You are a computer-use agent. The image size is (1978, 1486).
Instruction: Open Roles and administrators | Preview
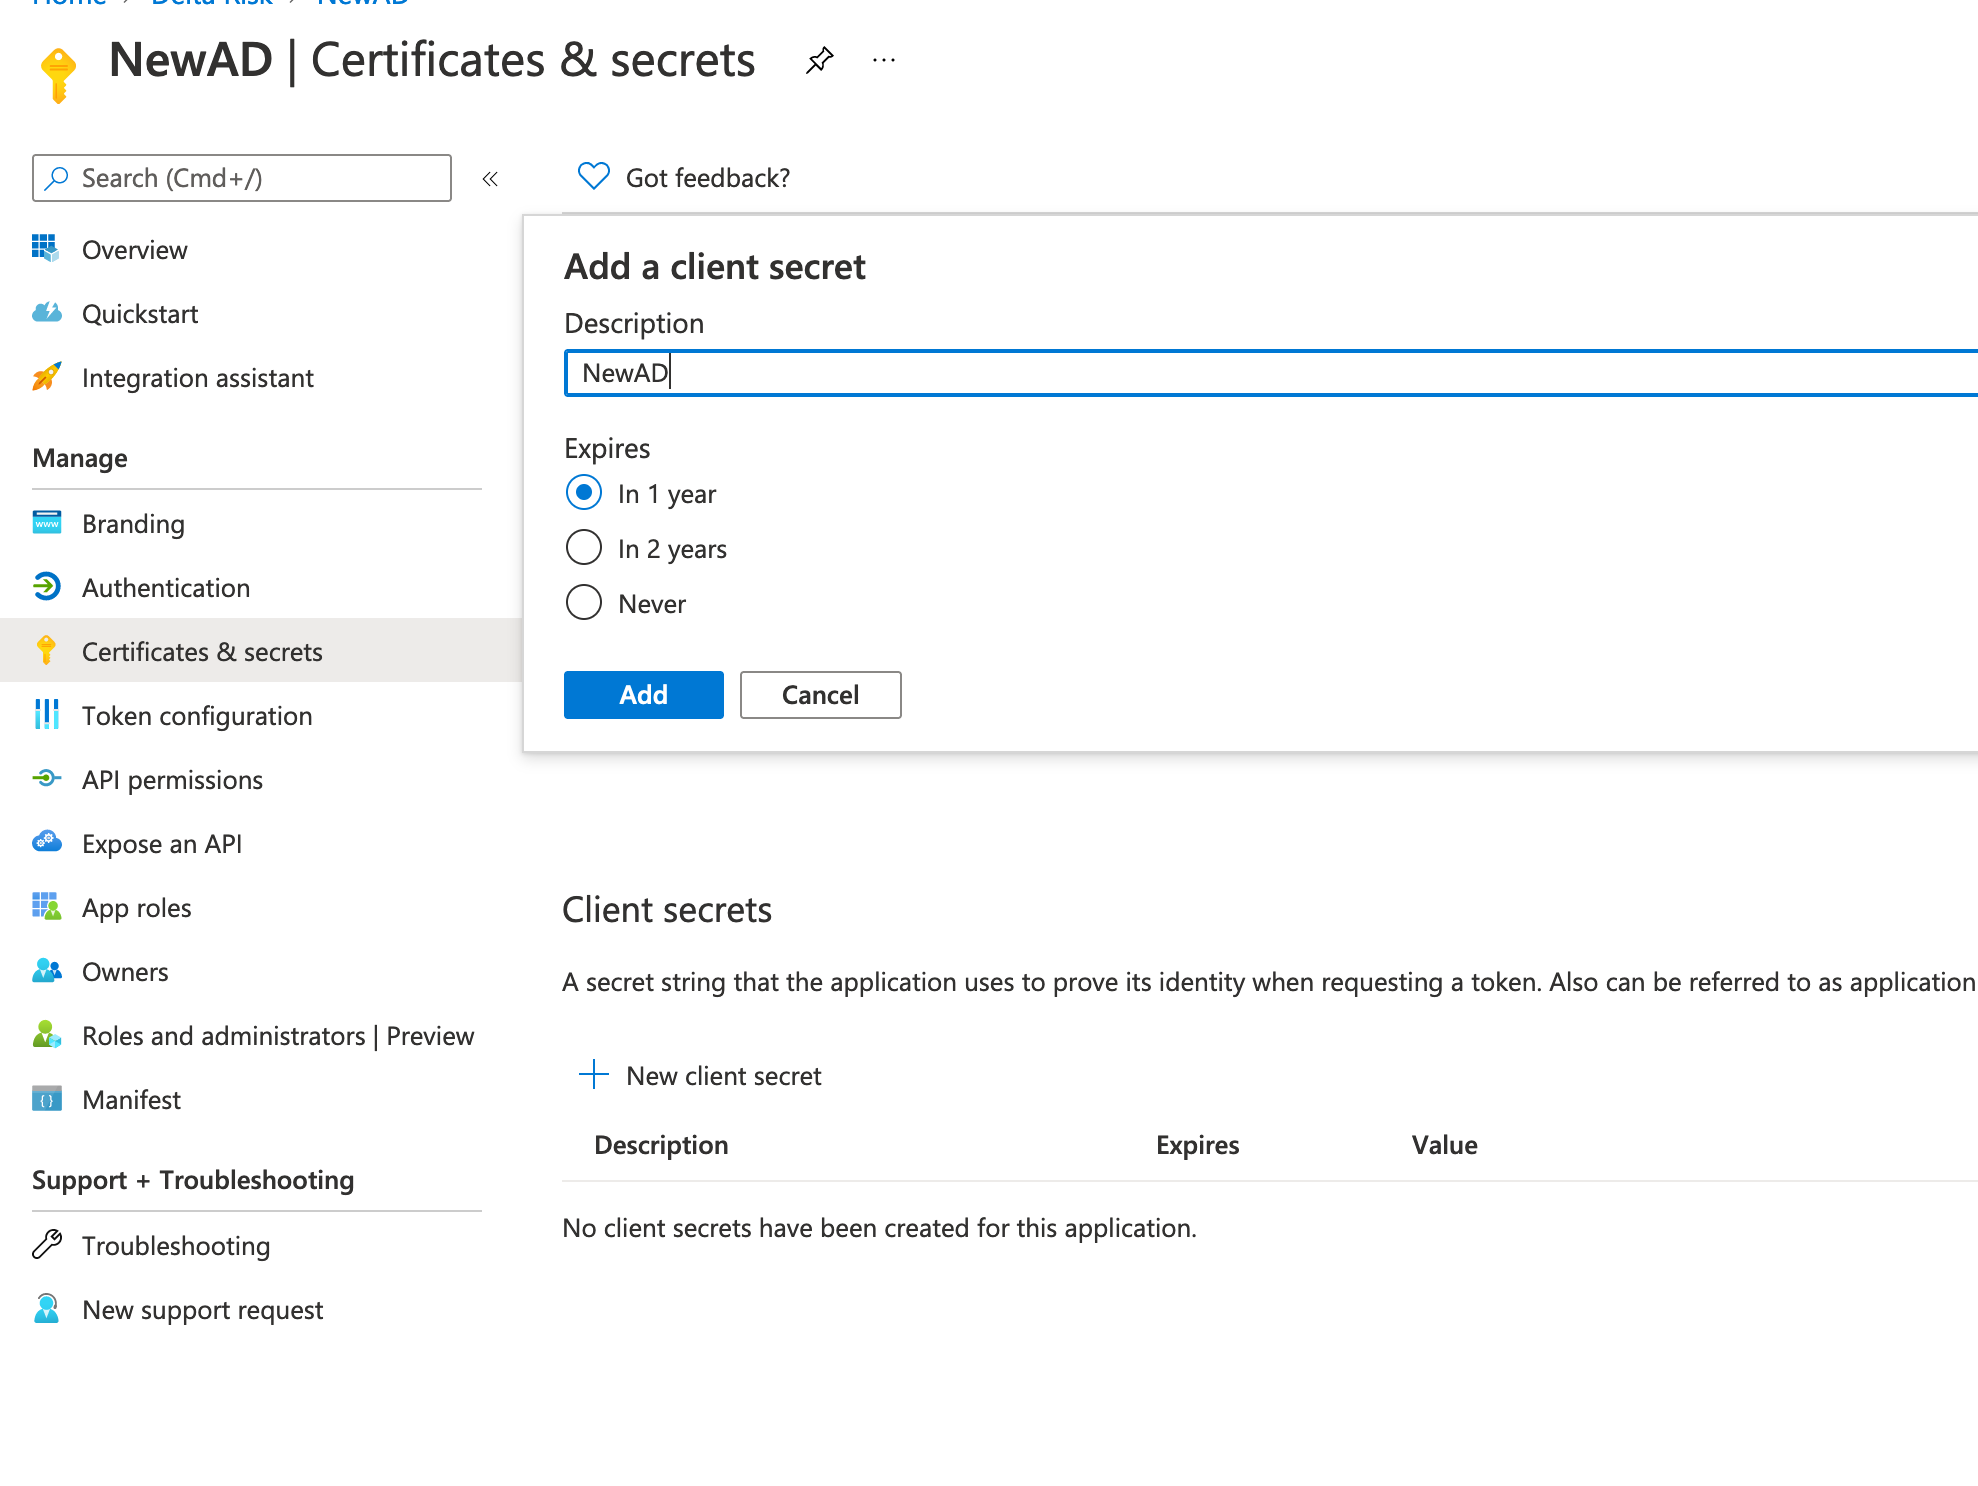tap(278, 1036)
